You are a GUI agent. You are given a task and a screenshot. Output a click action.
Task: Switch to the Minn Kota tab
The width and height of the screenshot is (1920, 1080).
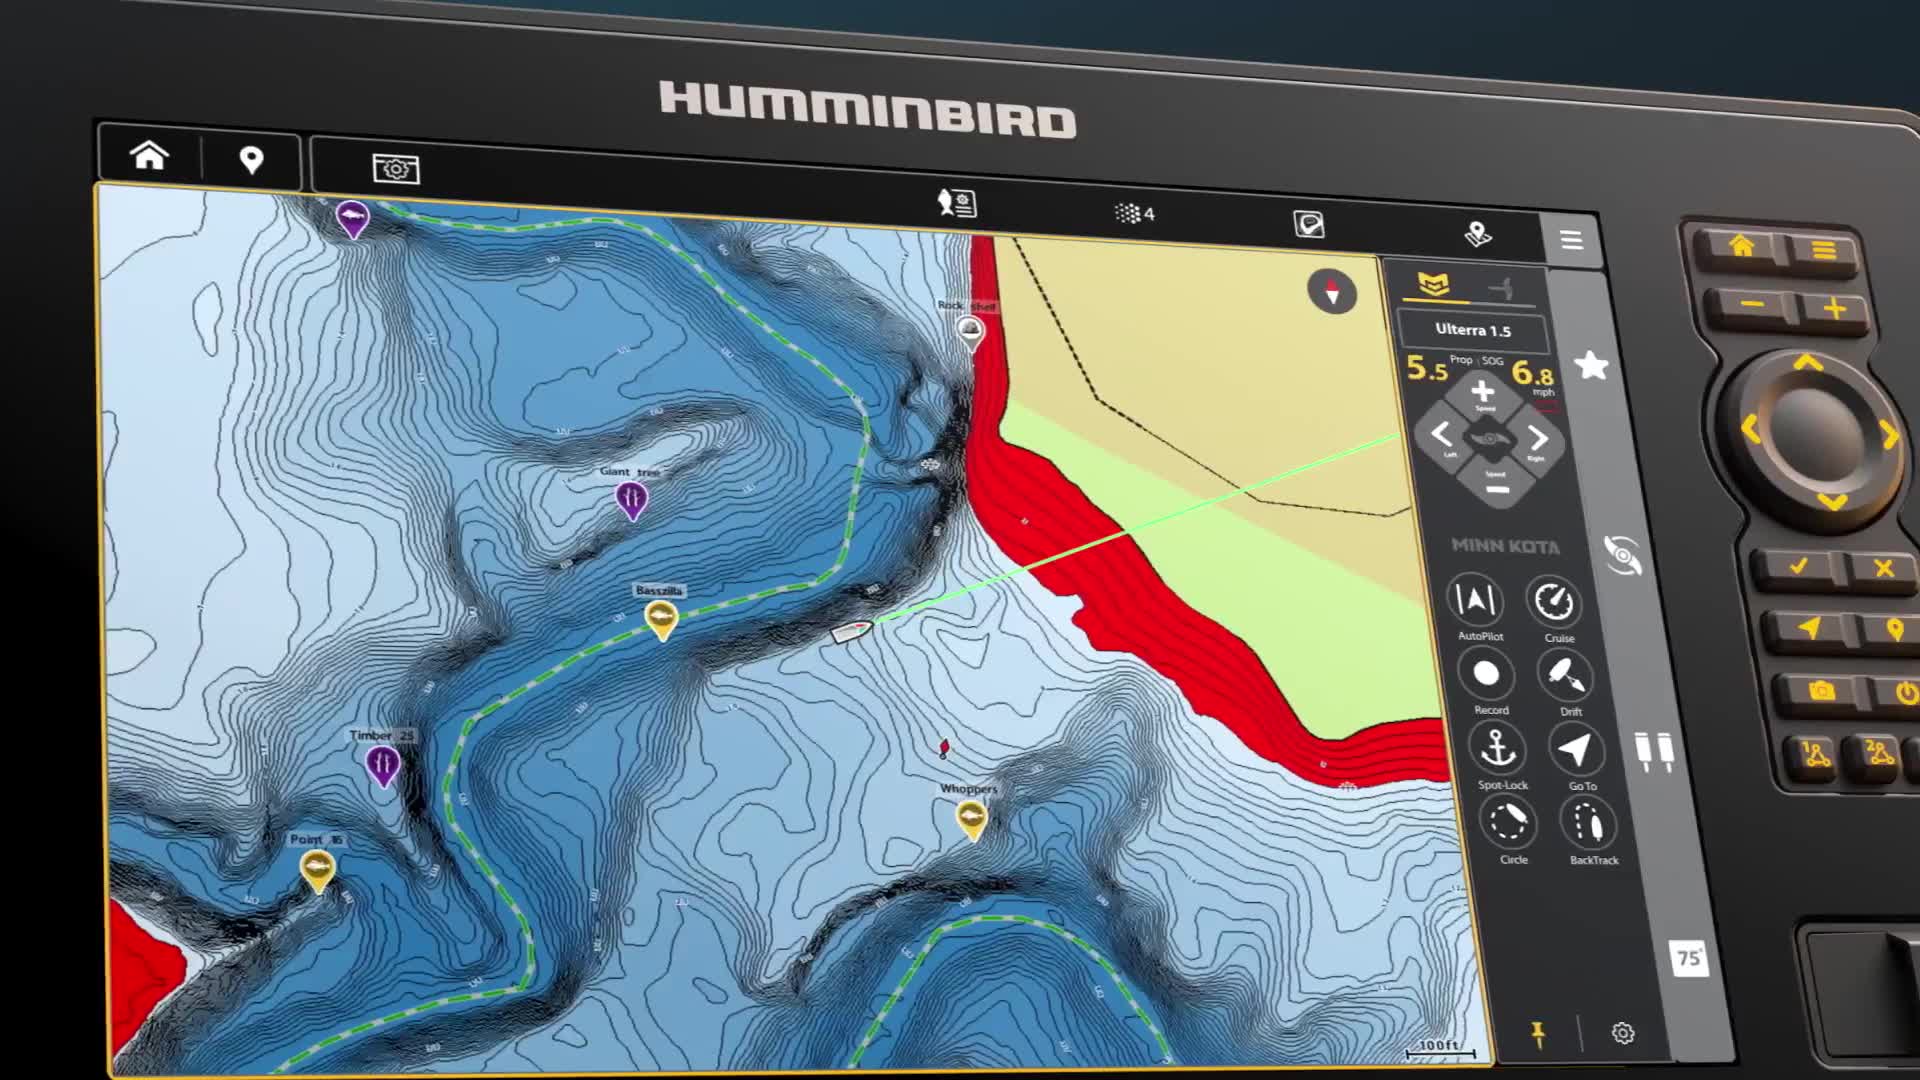(1434, 285)
